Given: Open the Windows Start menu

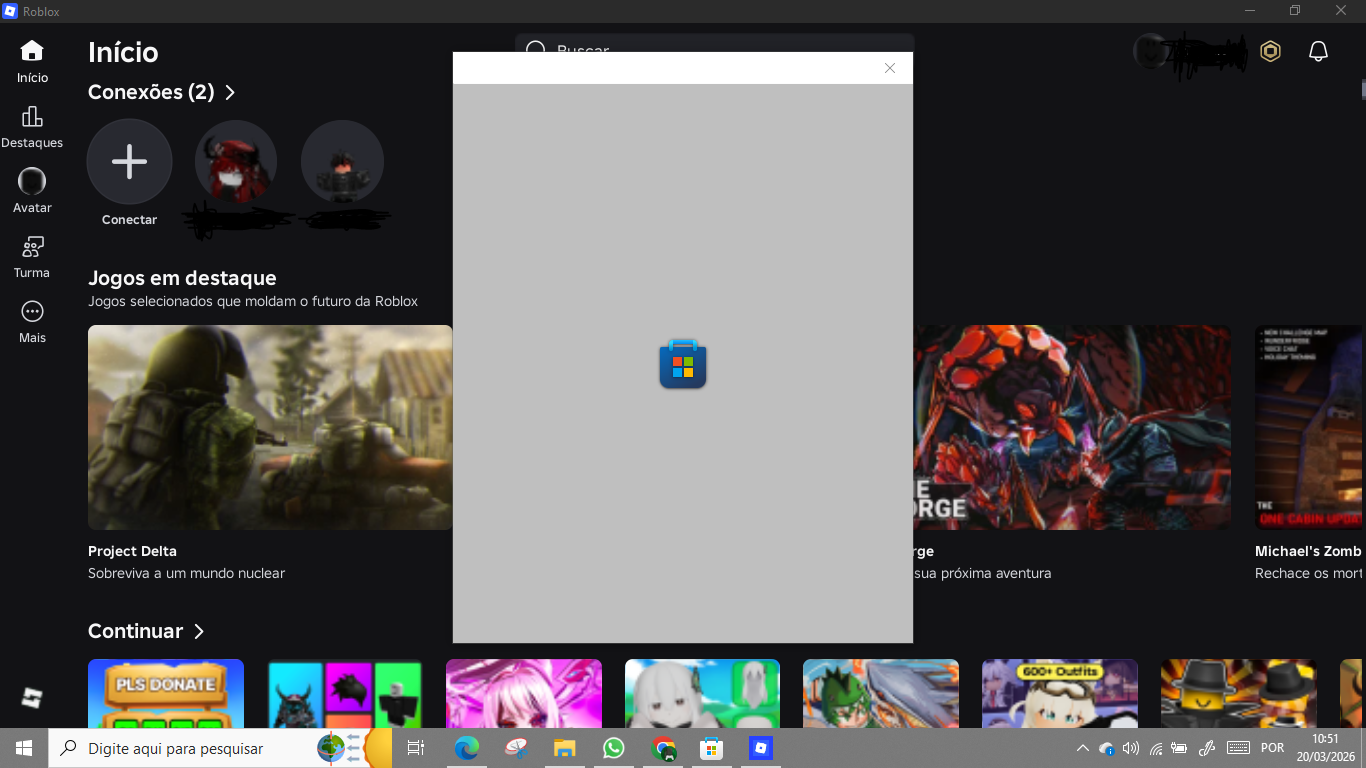Looking at the screenshot, I should point(24,748).
